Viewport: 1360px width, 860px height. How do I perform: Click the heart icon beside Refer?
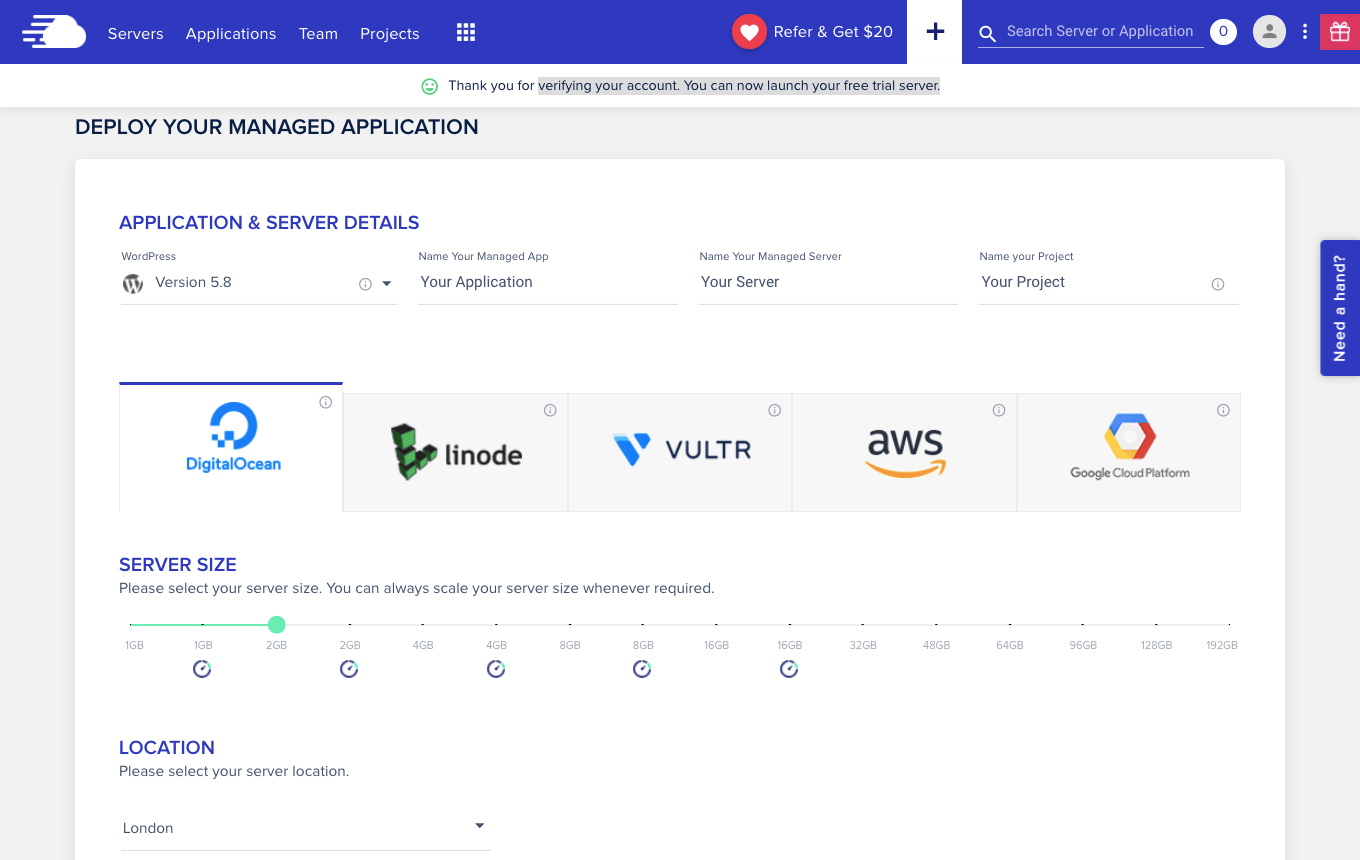(749, 32)
